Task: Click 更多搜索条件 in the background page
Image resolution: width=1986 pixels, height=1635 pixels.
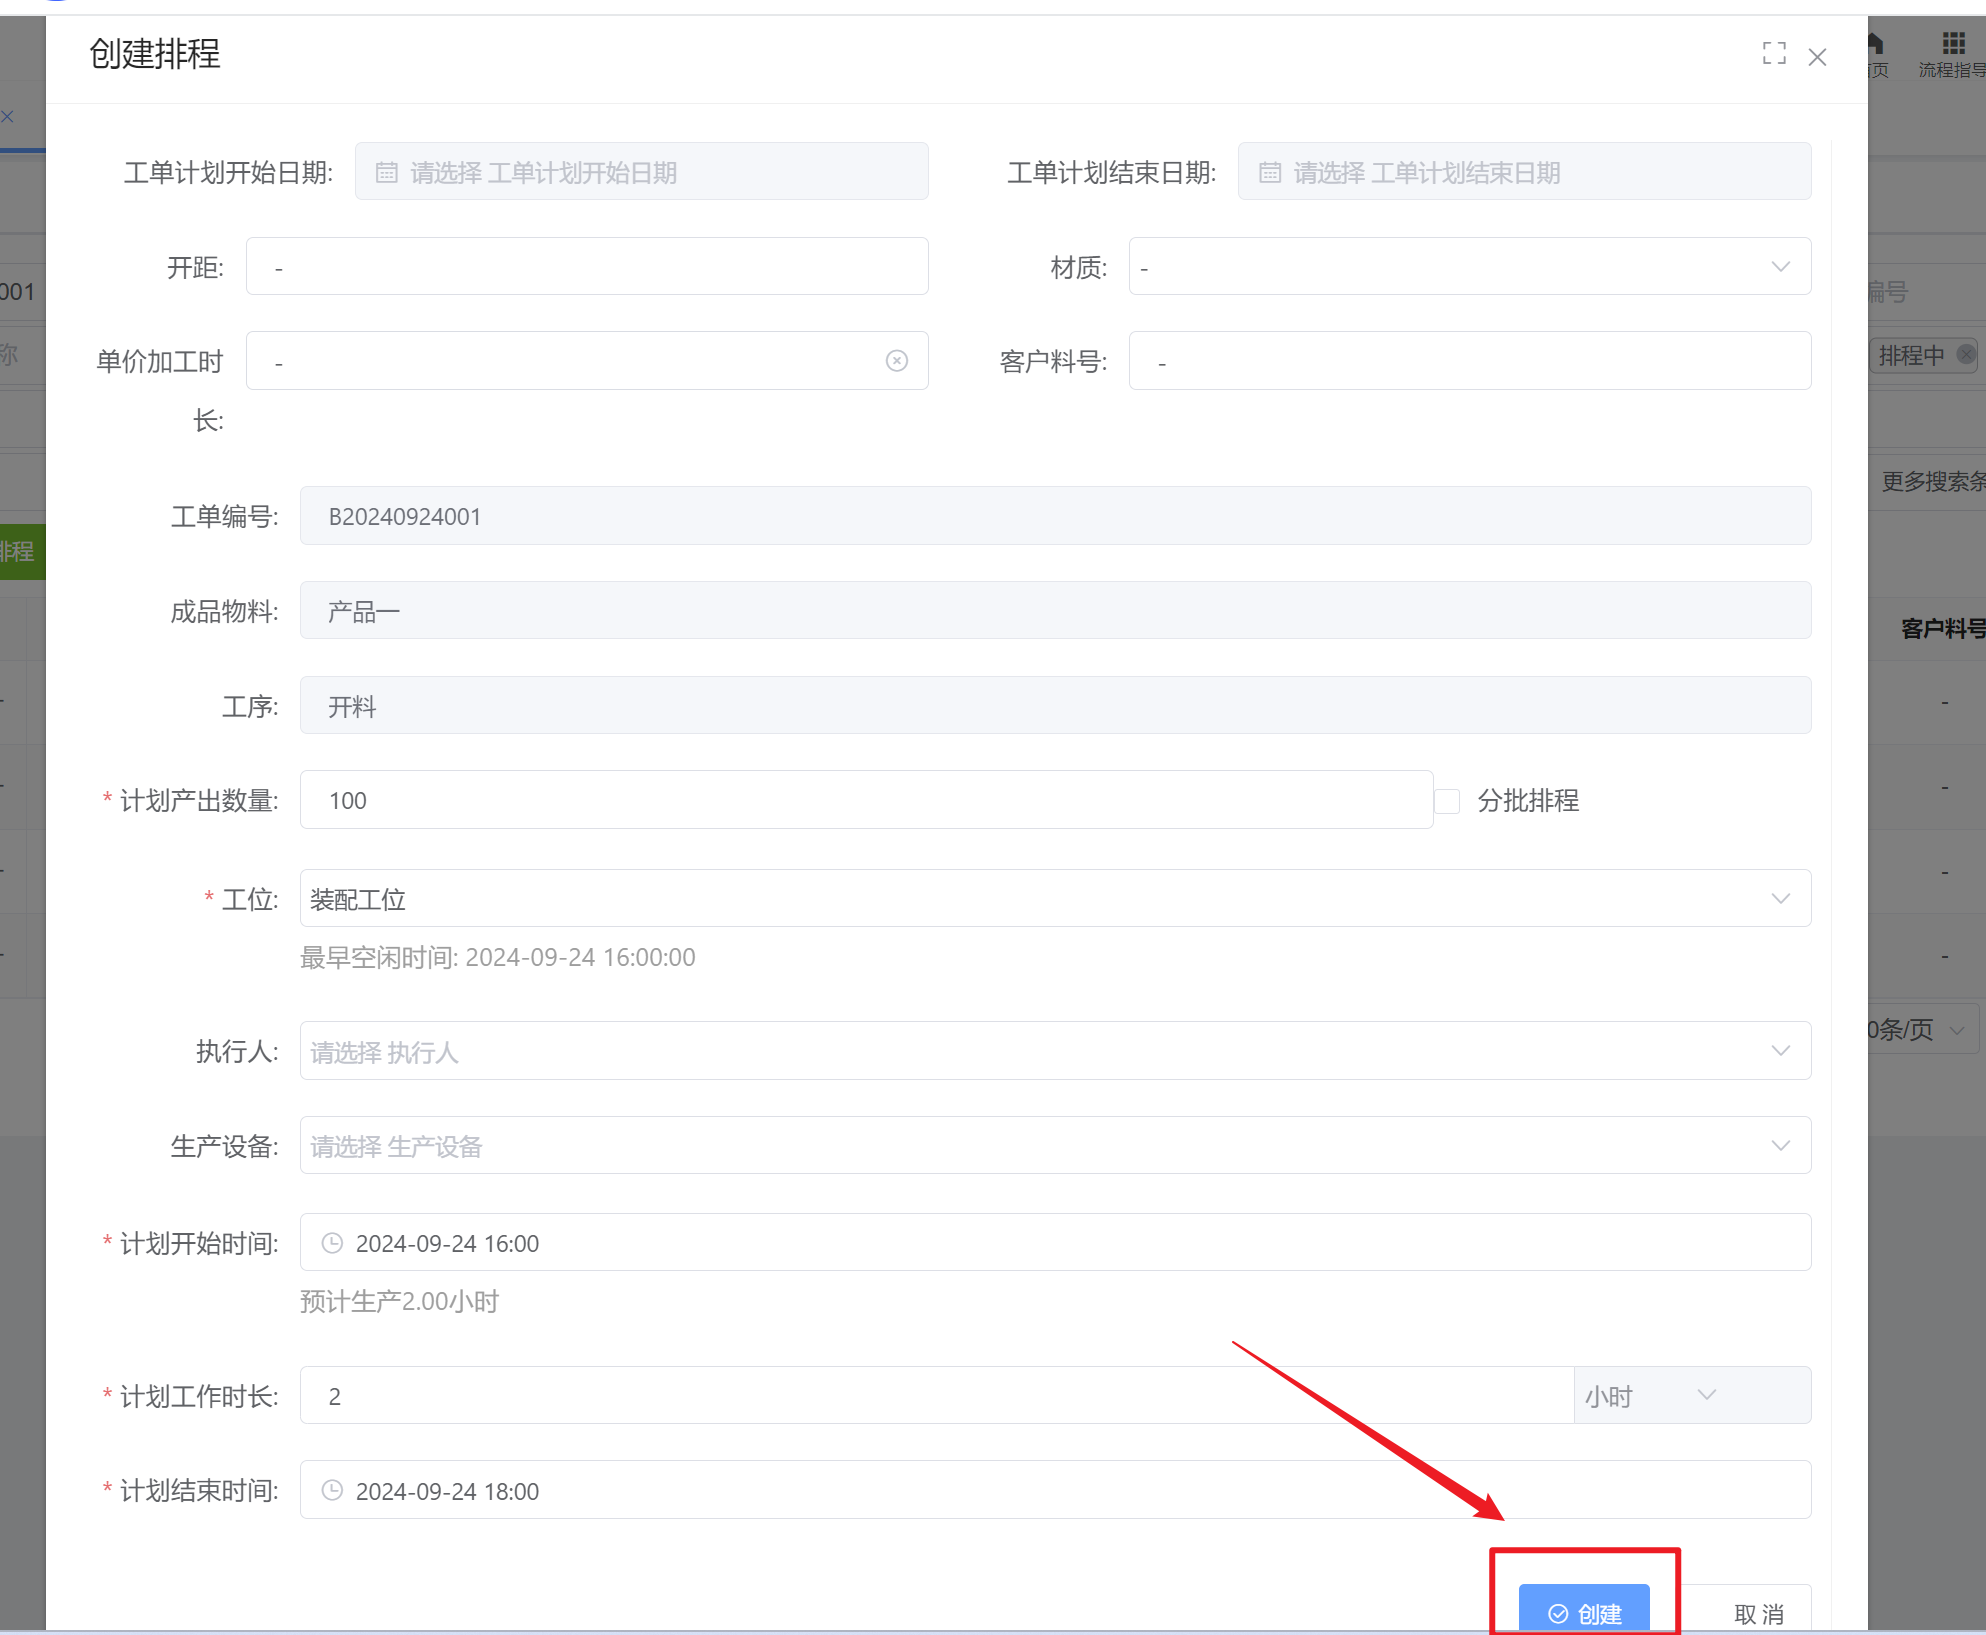Action: (1933, 482)
